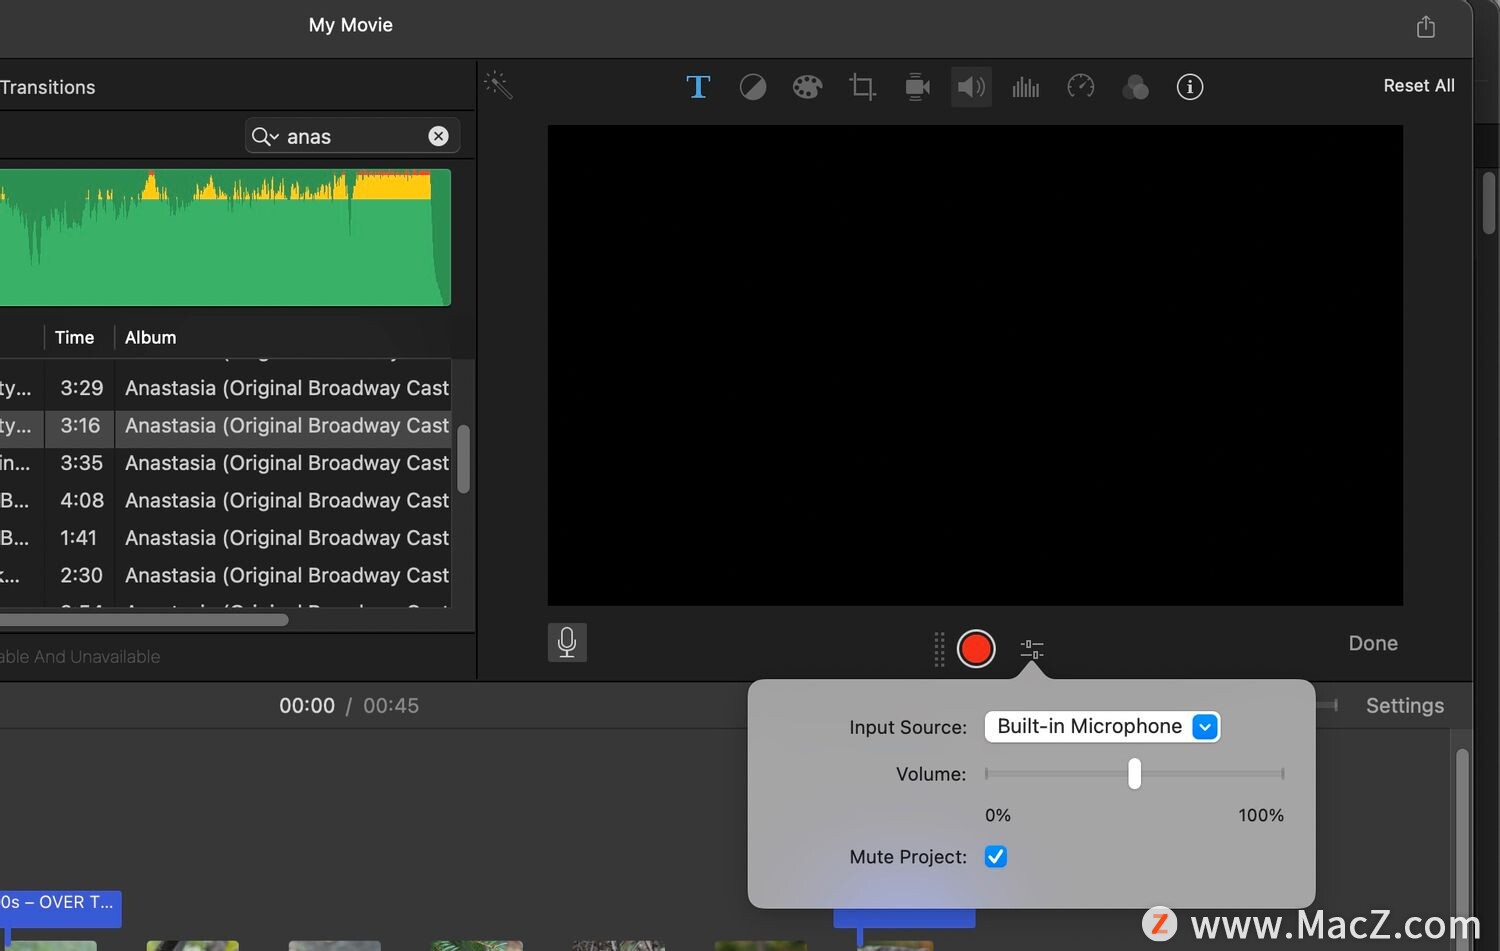This screenshot has width=1500, height=951.
Task: Click the track list horizontal scrollbar
Action: click(x=144, y=620)
